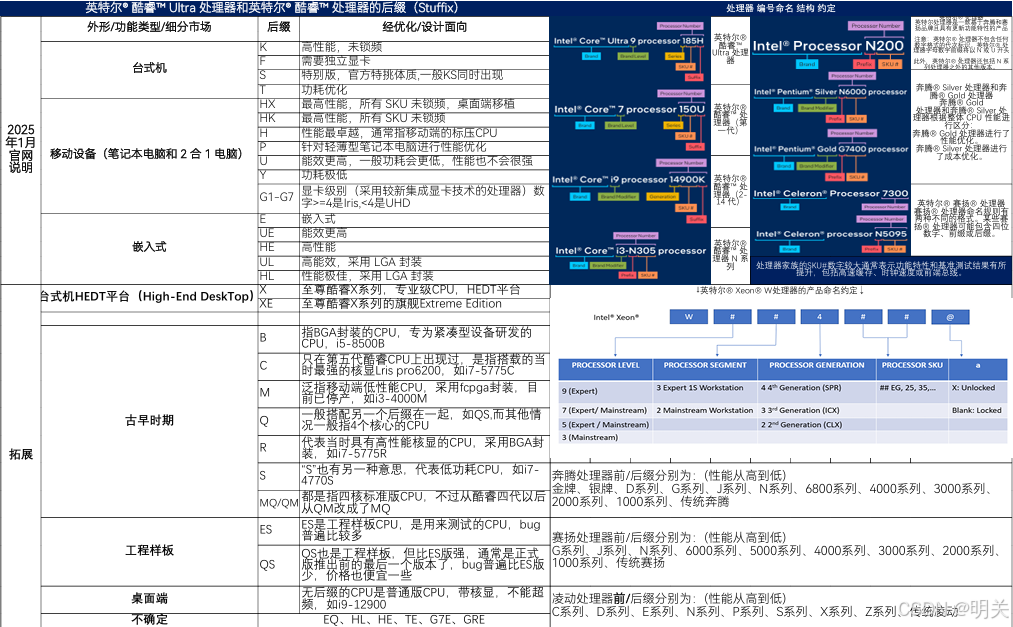Click the 2025年1月官网说明 side label
The height and width of the screenshot is (627, 1013).
(21, 149)
